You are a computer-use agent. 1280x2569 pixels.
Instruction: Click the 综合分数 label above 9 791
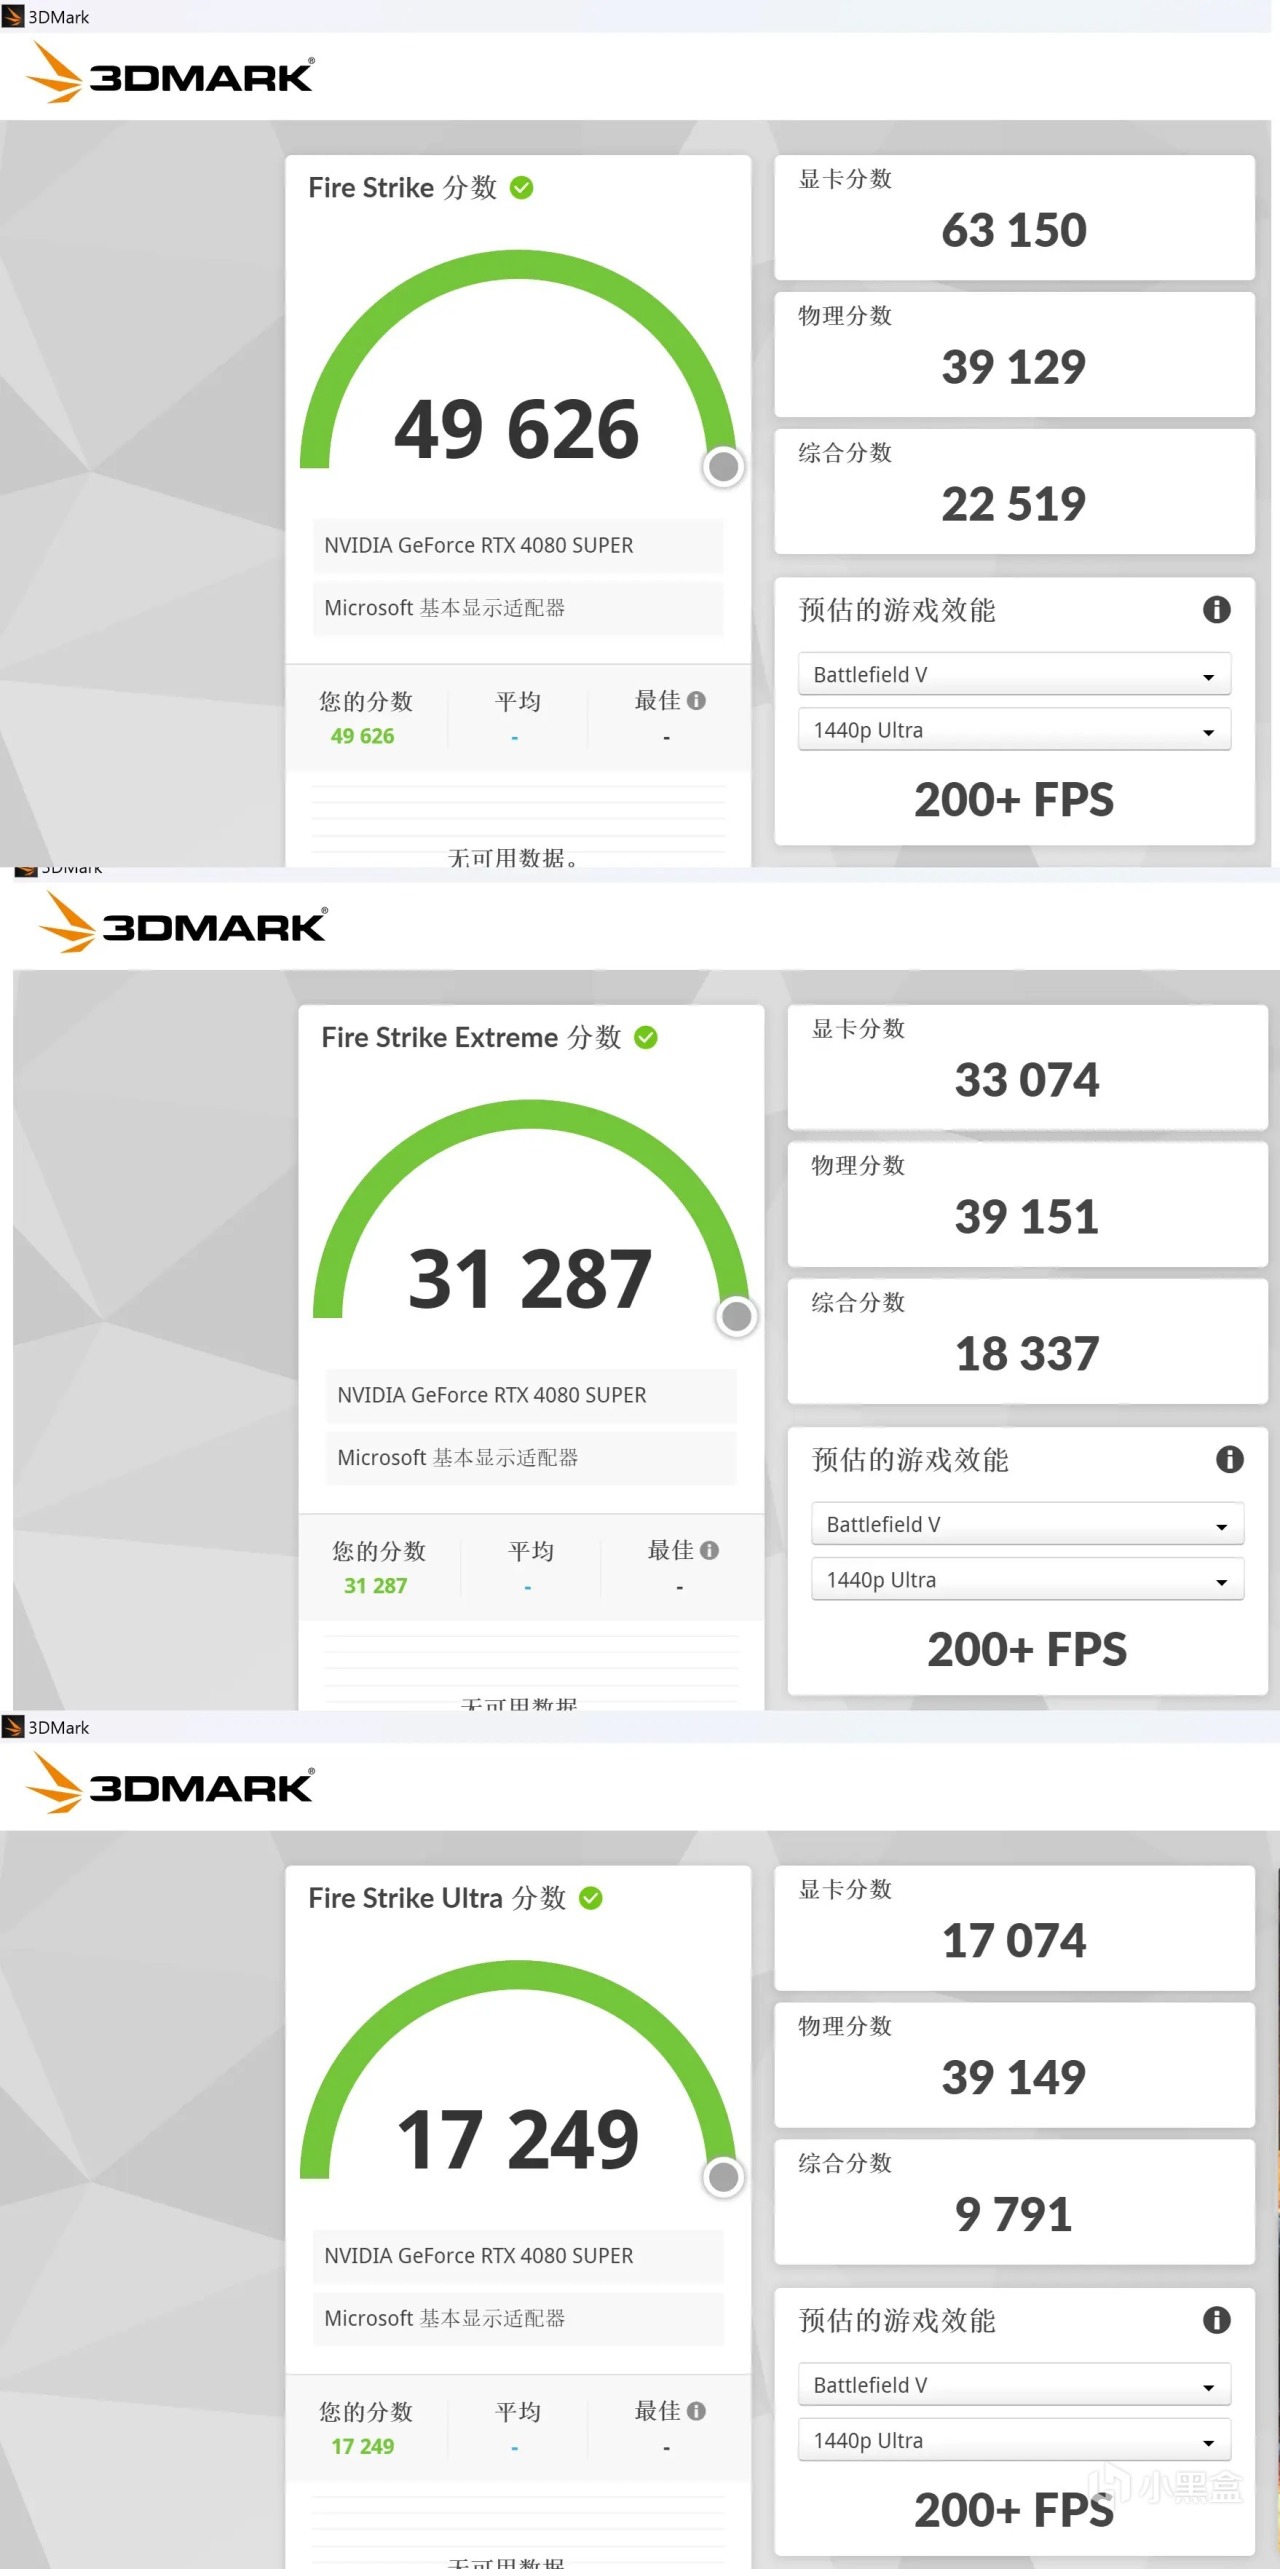(x=845, y=2163)
